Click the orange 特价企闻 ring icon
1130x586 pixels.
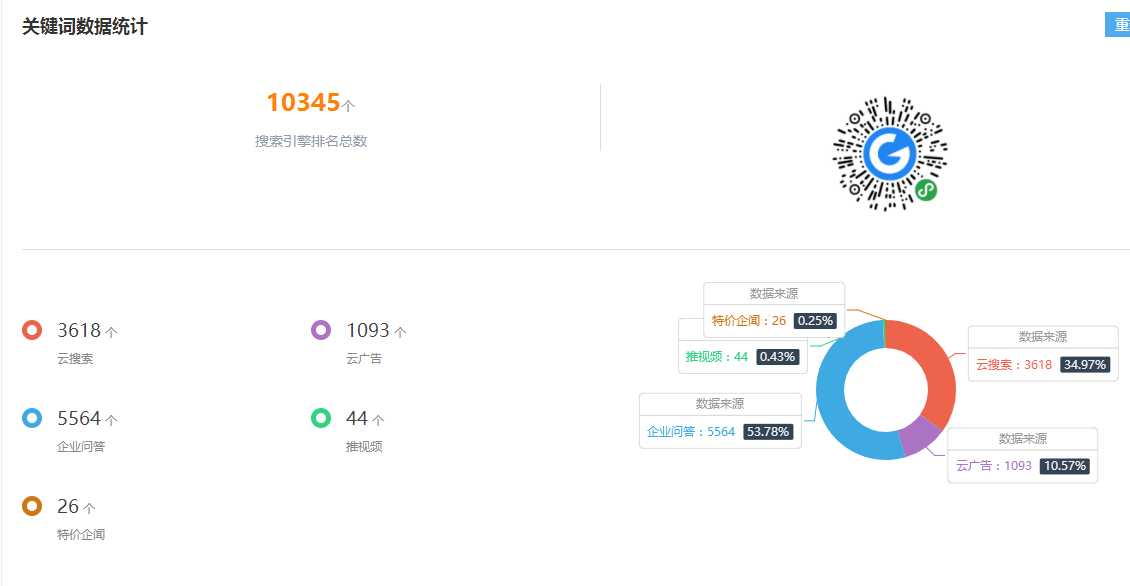tap(32, 506)
